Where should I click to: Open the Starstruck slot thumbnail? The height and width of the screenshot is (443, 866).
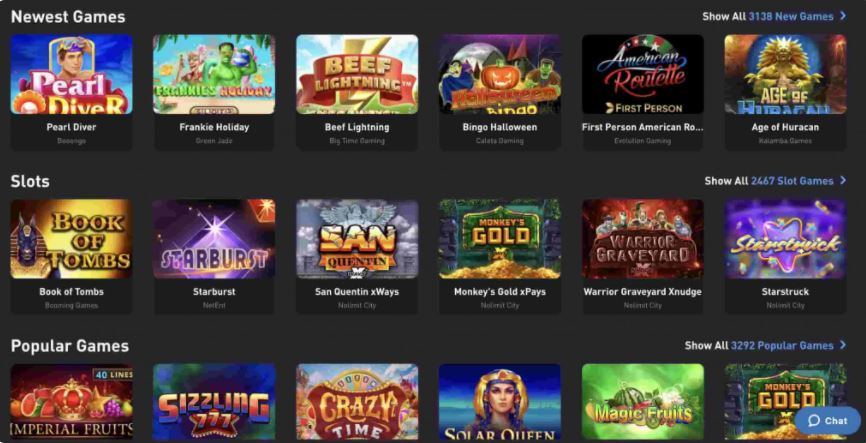[785, 239]
